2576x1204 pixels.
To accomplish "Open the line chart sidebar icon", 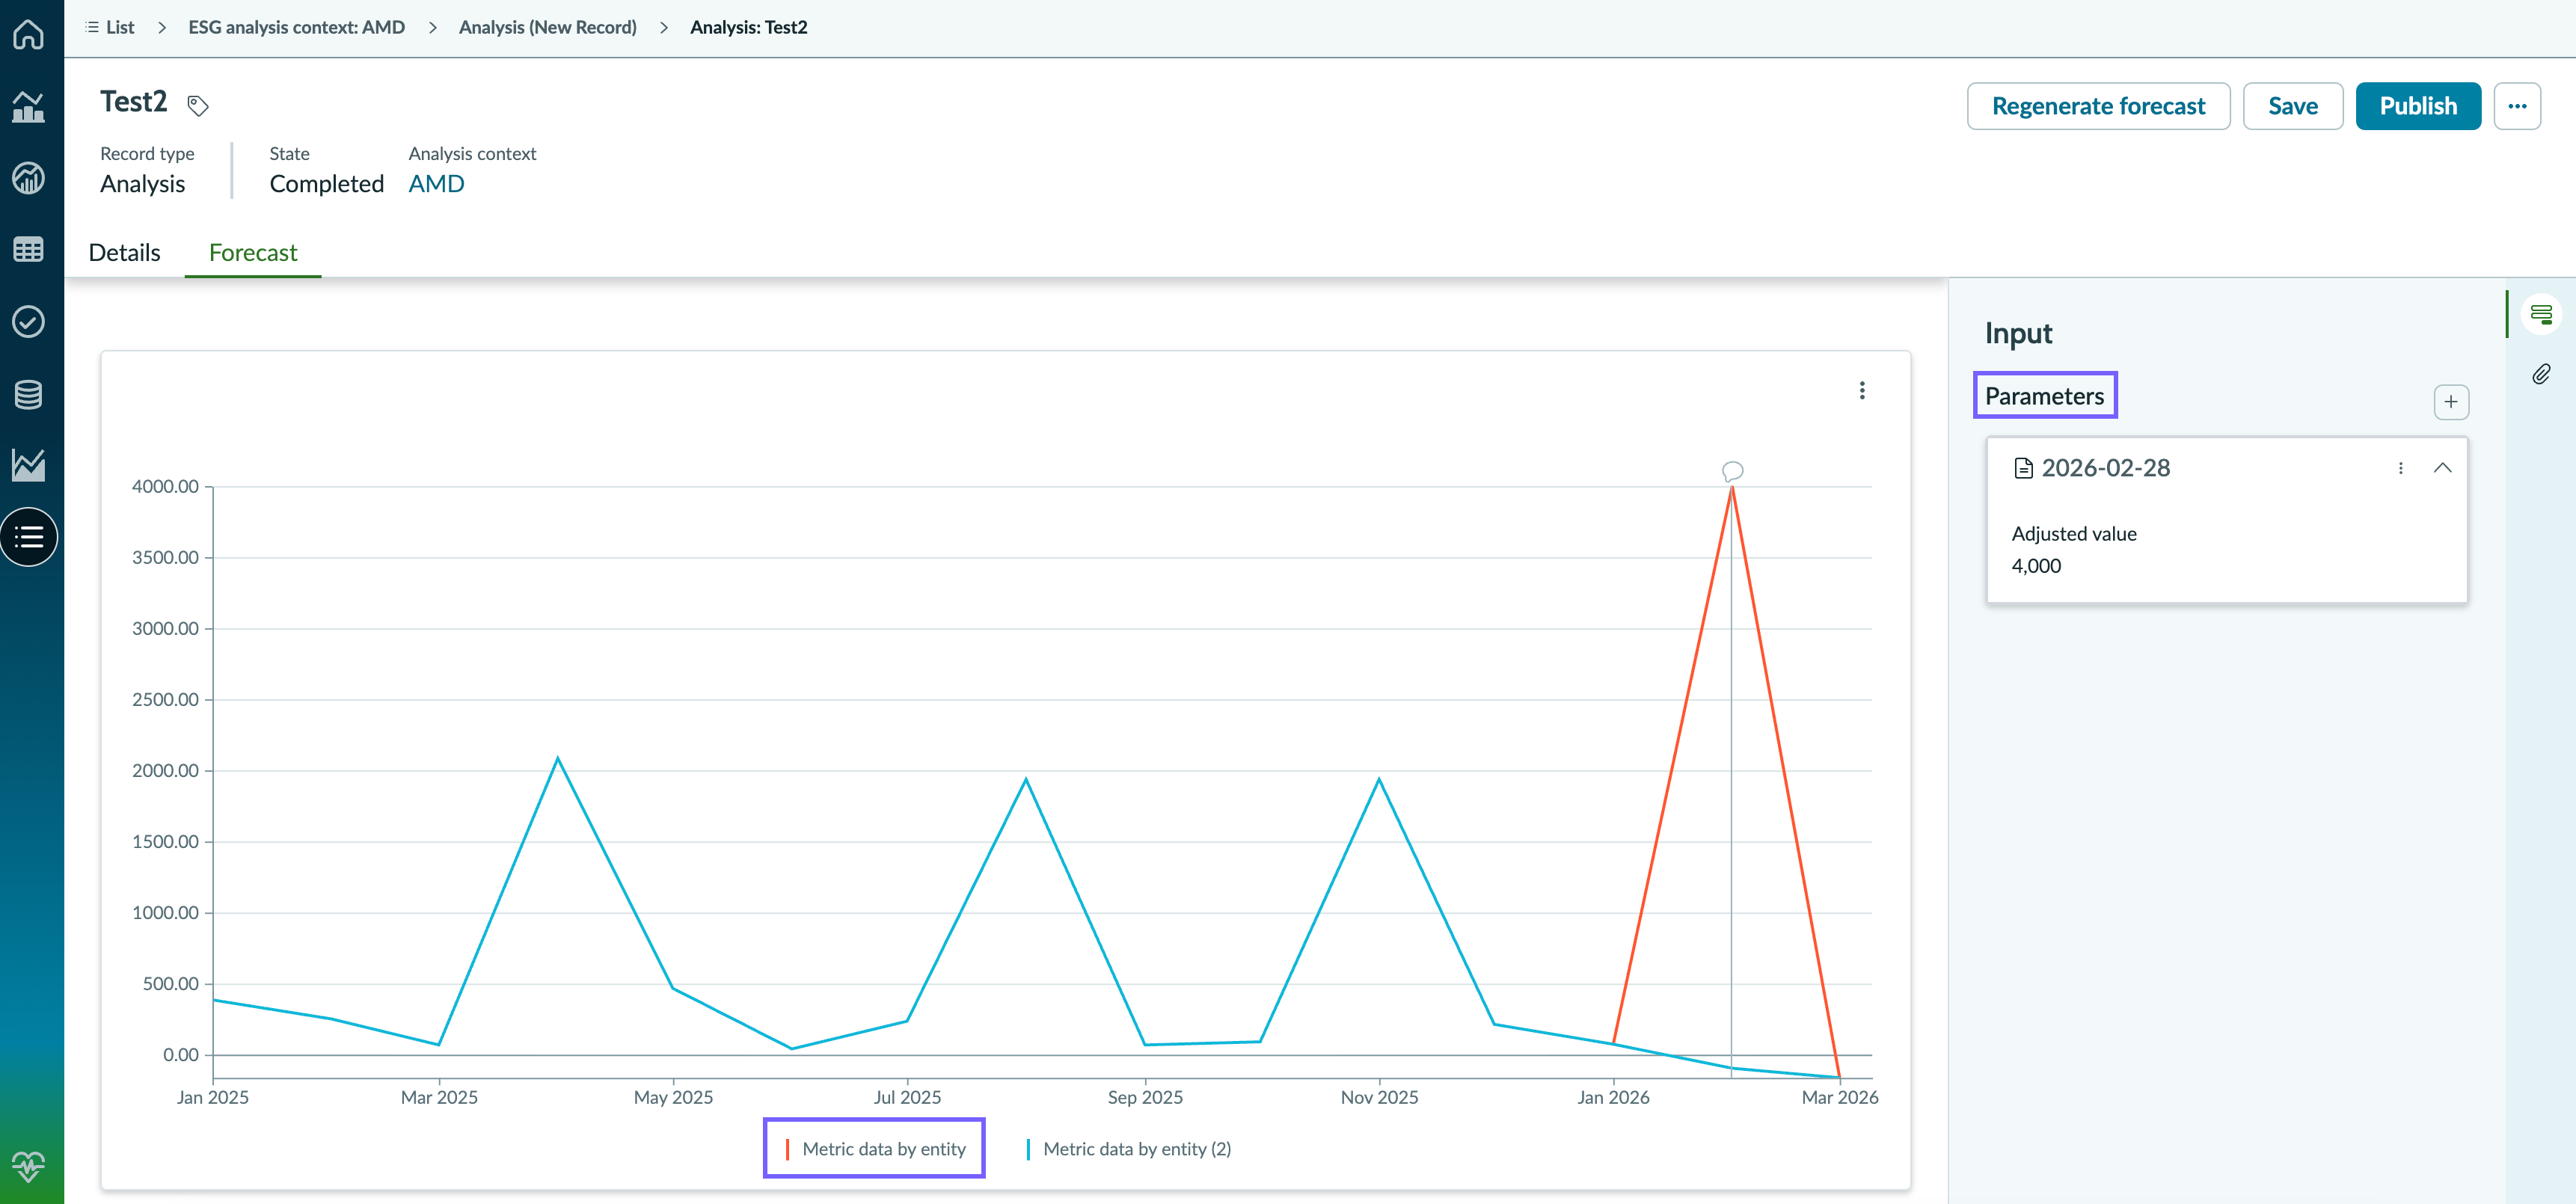I will click(x=28, y=465).
